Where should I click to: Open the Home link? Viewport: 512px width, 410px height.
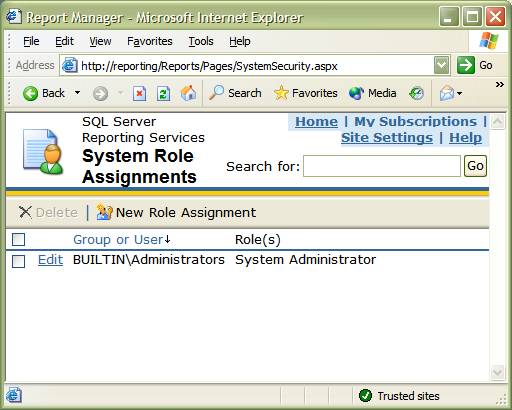[x=316, y=122]
